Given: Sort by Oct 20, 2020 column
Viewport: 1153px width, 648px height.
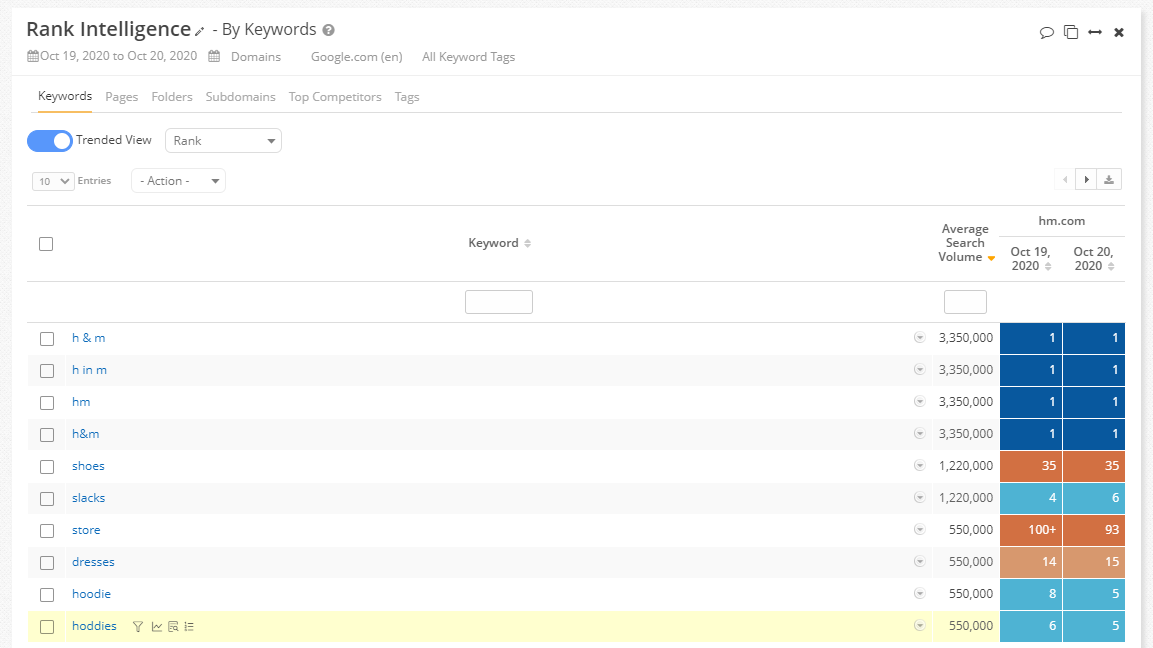Looking at the screenshot, I should pos(1111,266).
